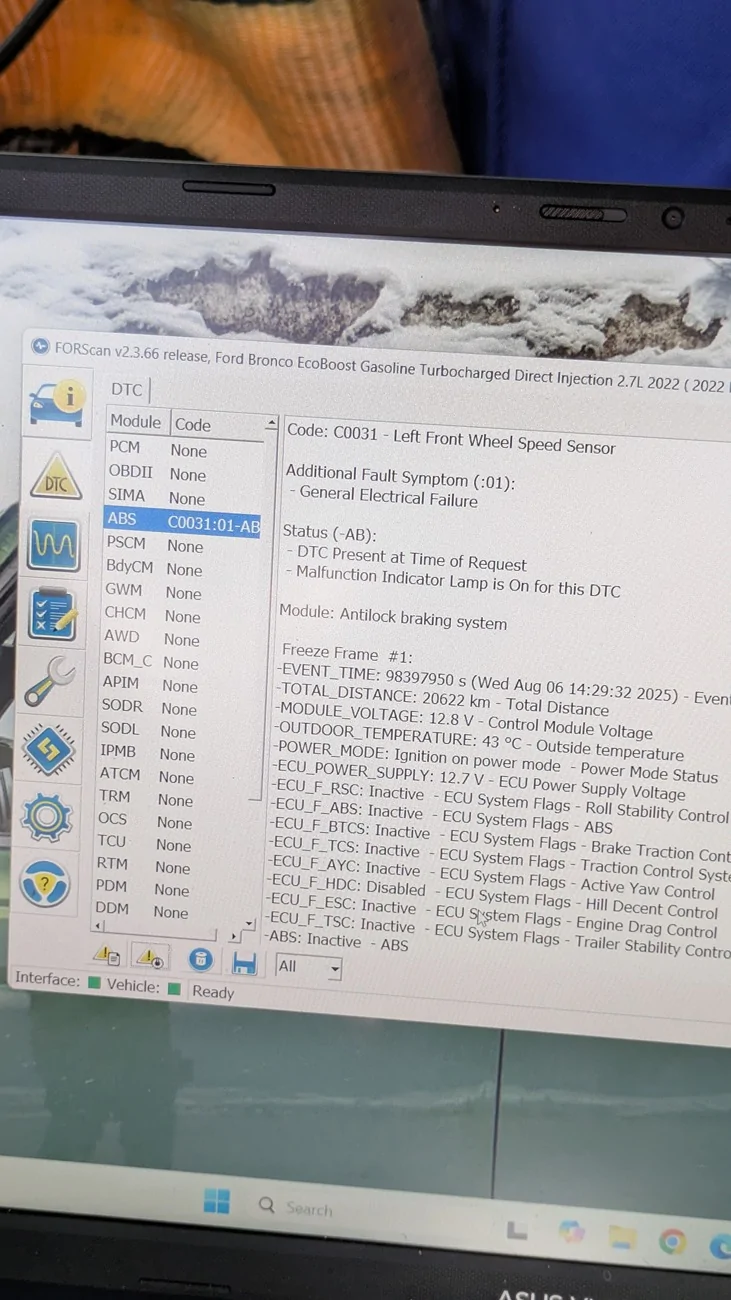Select the ATCM module row
The image size is (731, 1300).
tap(173, 775)
